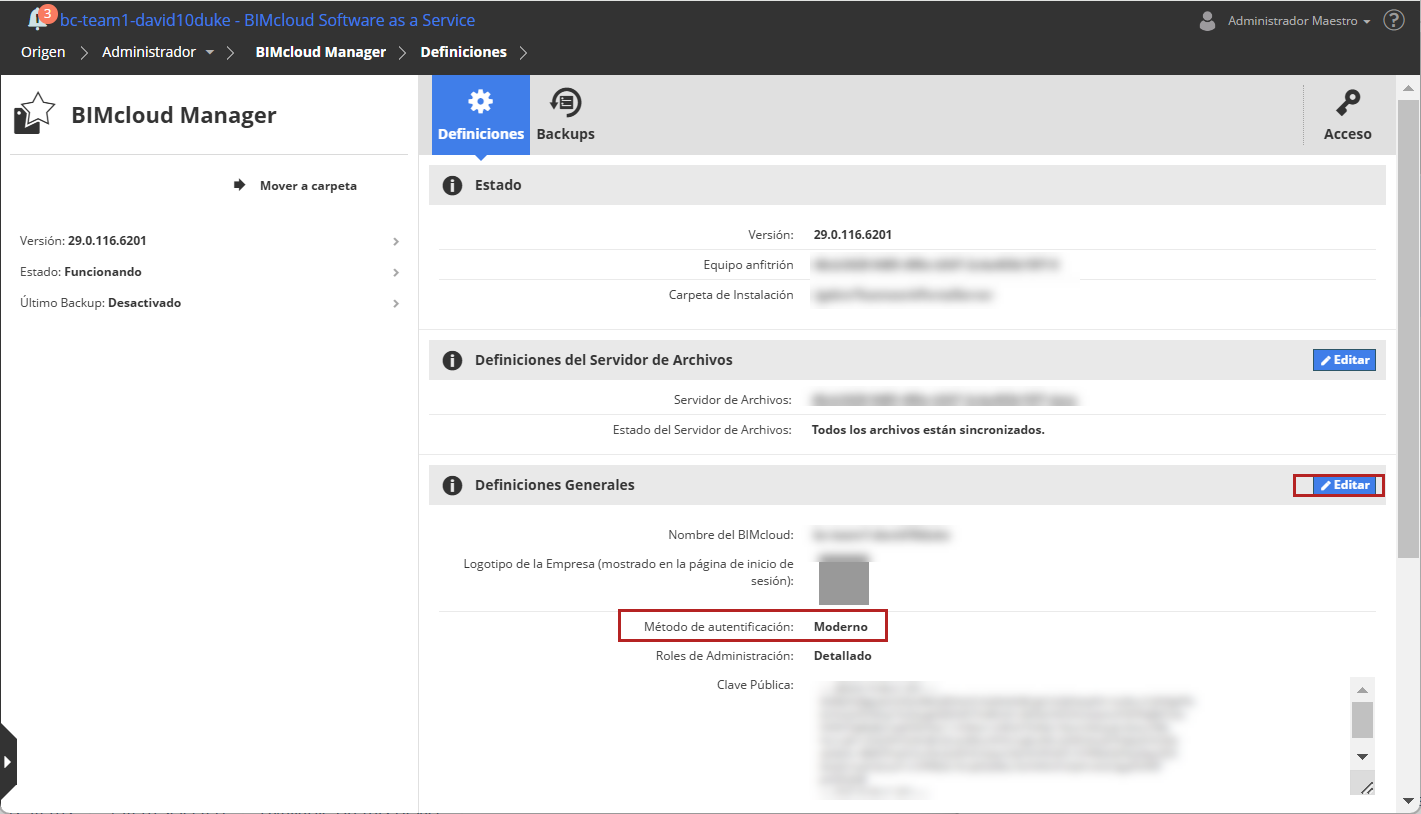Viewport: 1421px width, 814px height.
Task: Click 'Todos los archivos están sincronizados.' text
Action: click(x=928, y=430)
